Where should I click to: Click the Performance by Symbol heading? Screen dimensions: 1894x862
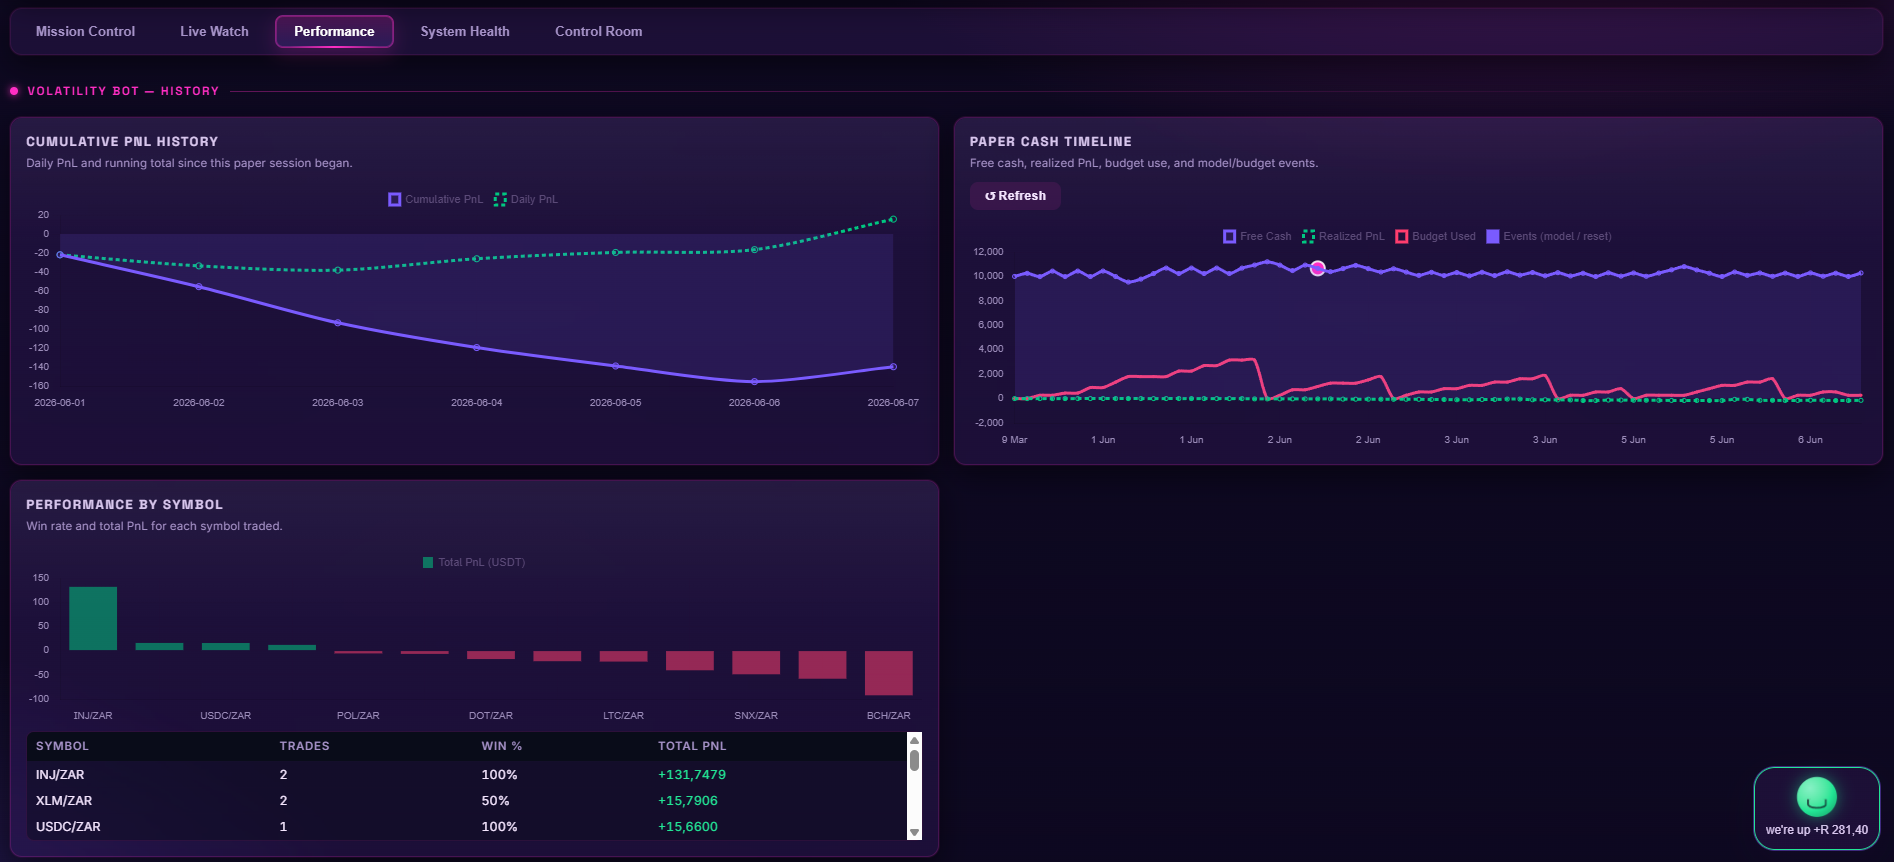tap(124, 505)
